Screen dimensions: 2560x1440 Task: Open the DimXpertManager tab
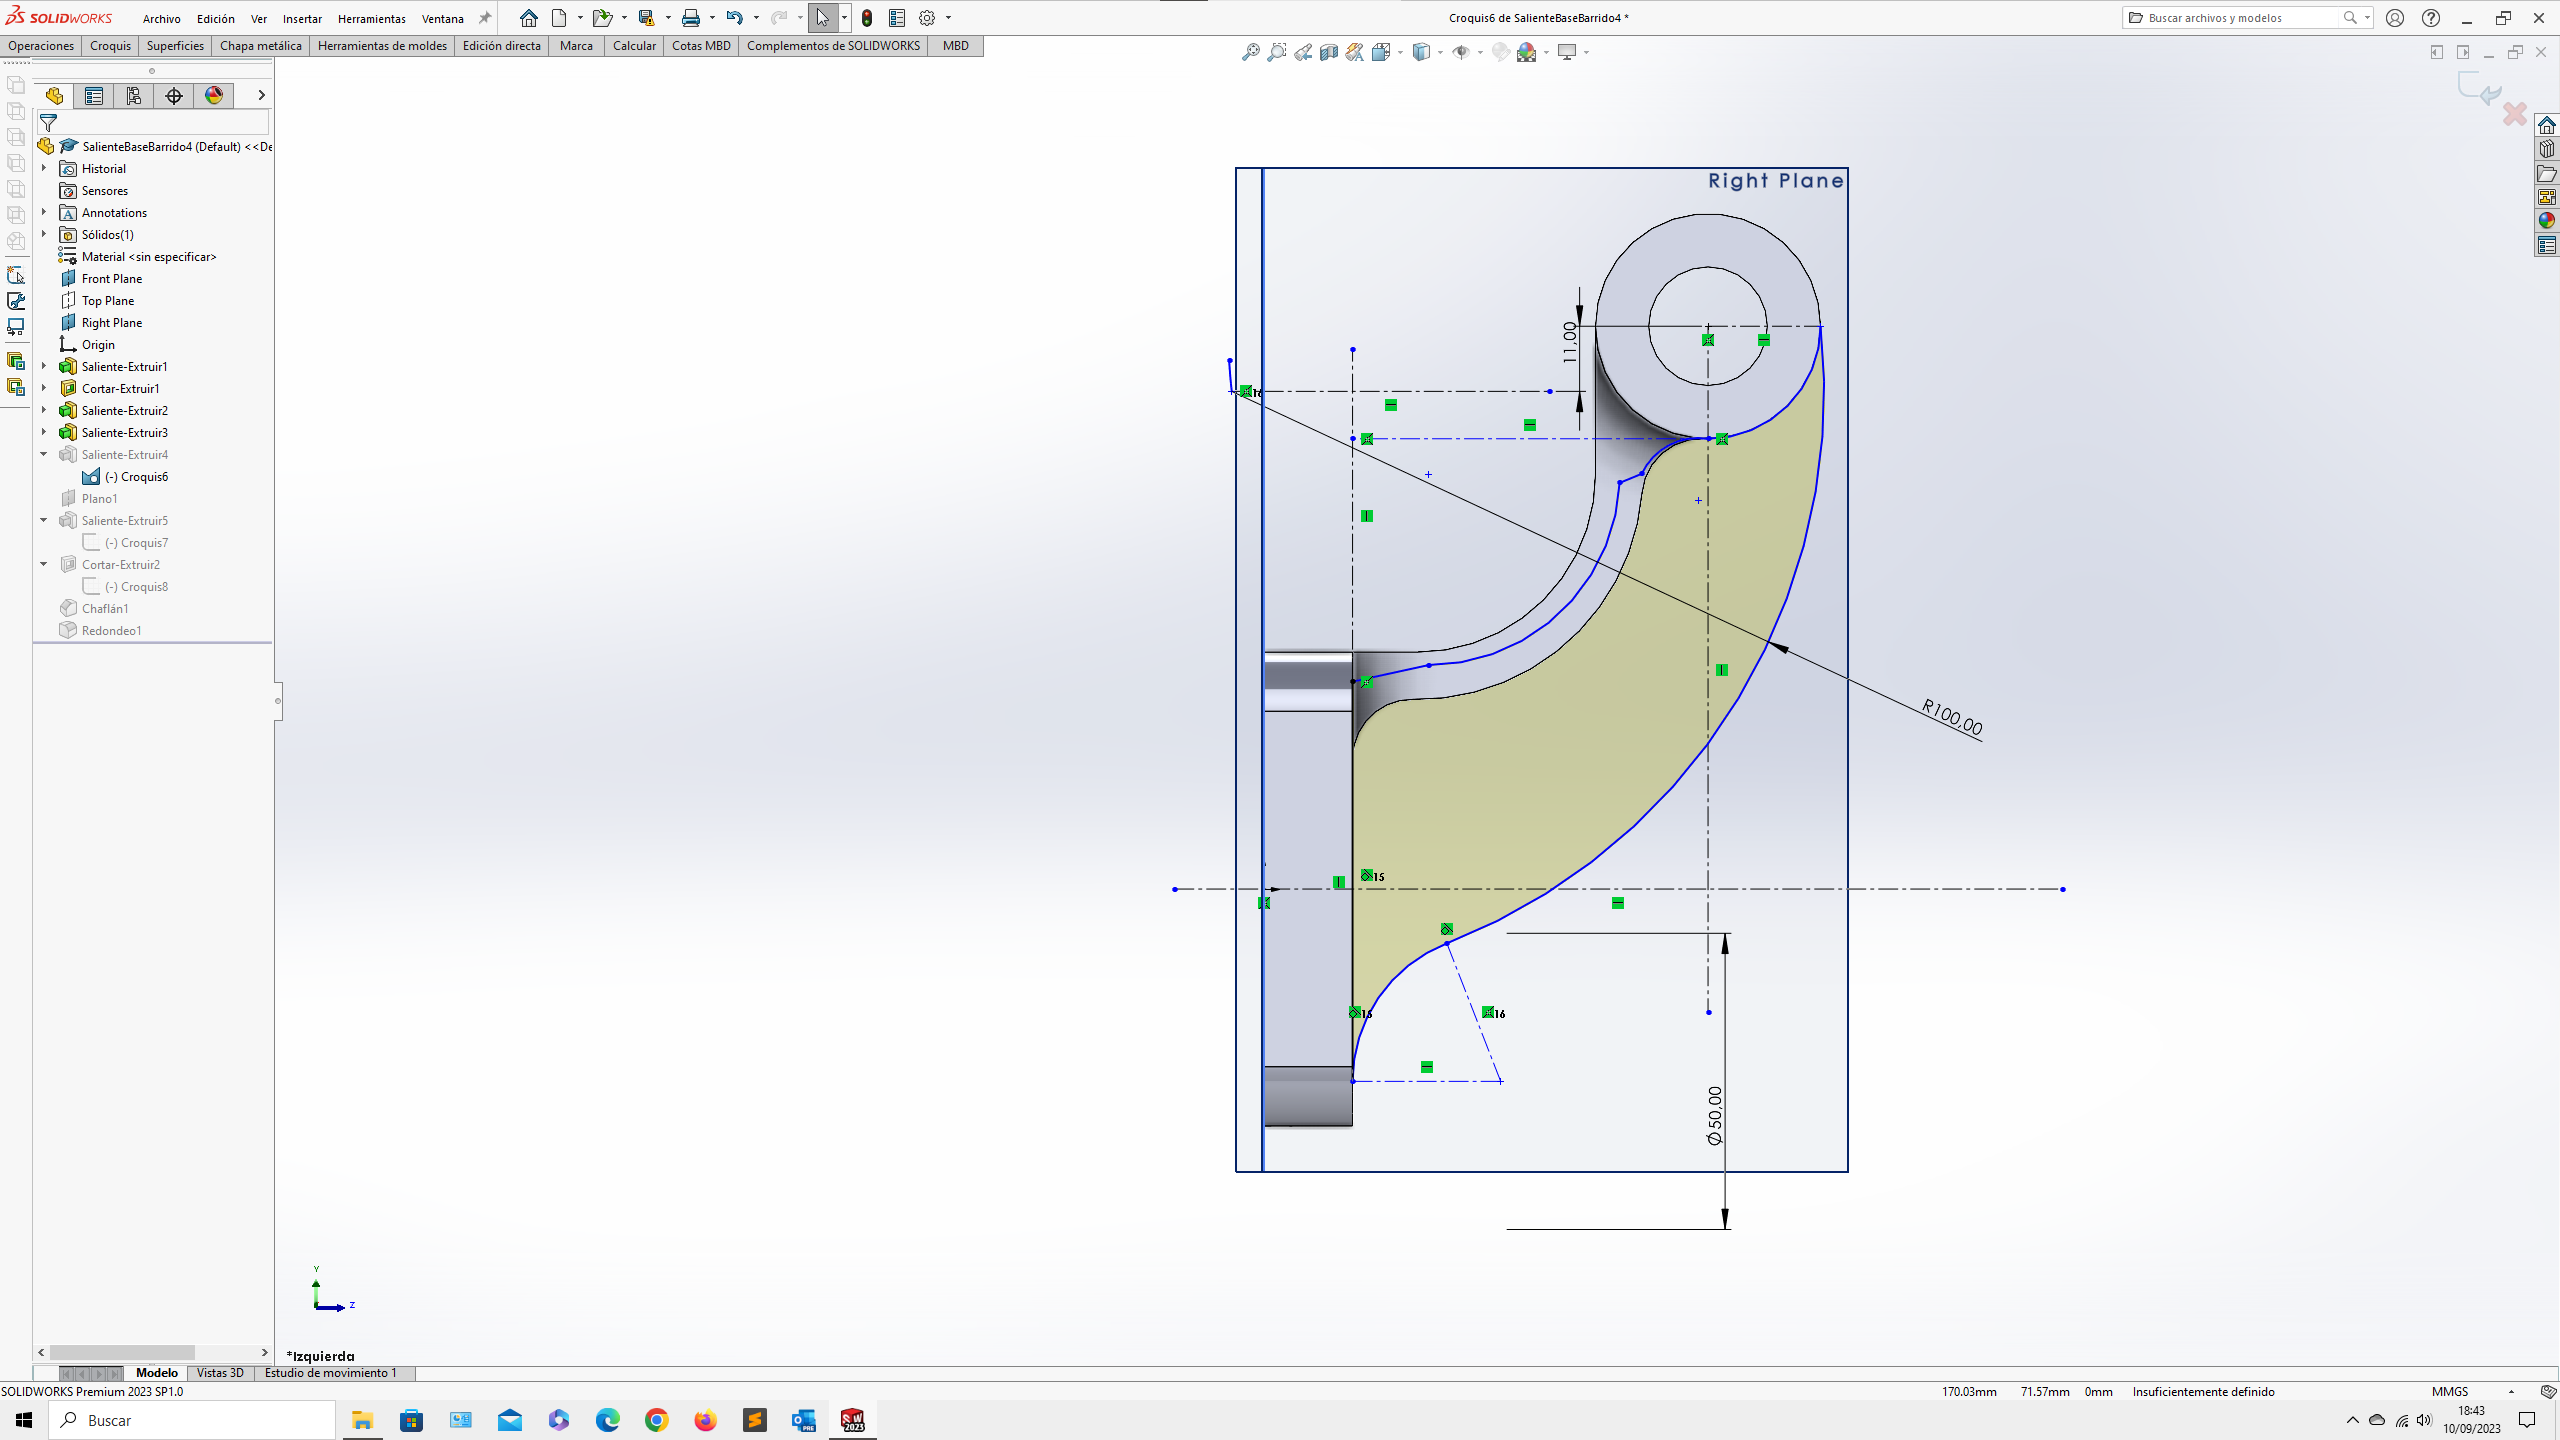[x=174, y=95]
